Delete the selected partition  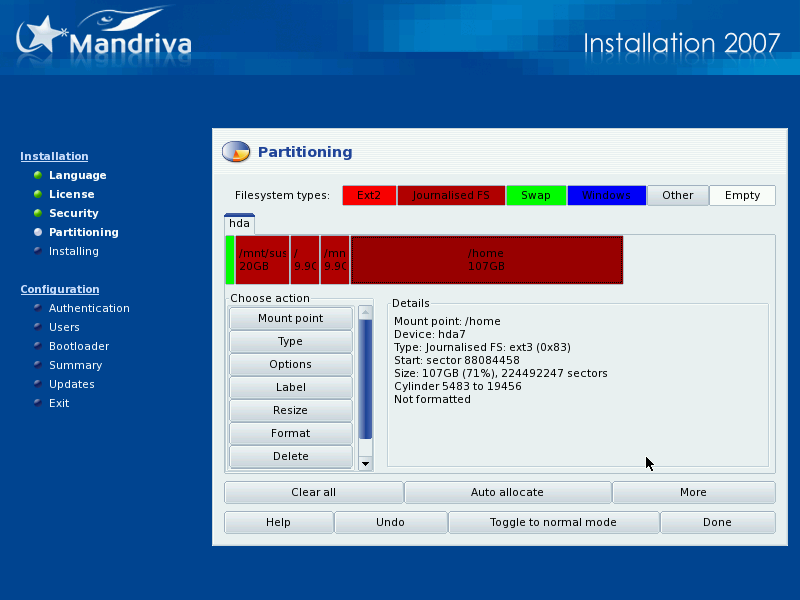click(x=291, y=456)
